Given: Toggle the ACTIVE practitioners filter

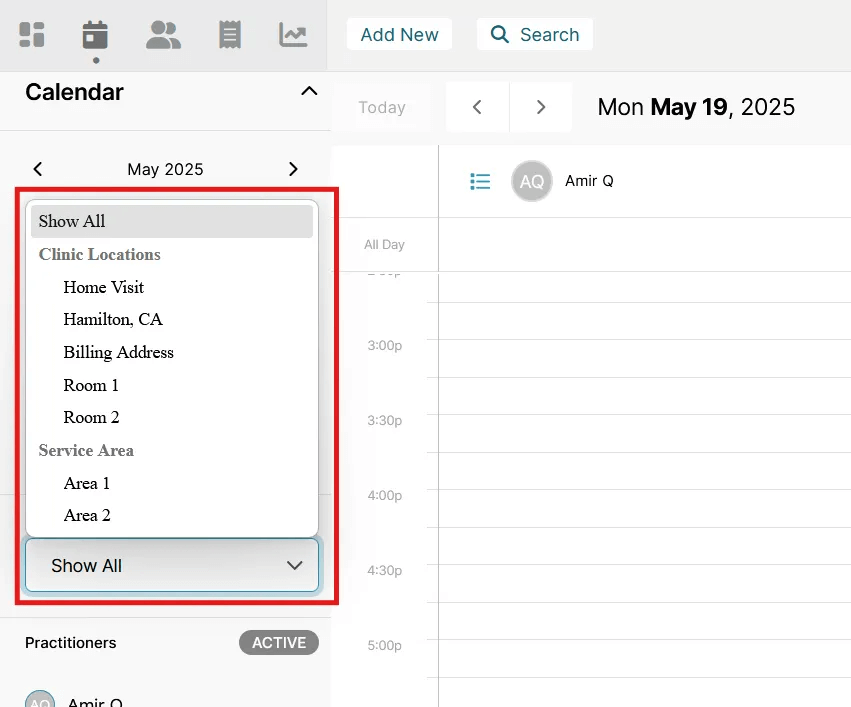Looking at the screenshot, I should click(x=278, y=642).
